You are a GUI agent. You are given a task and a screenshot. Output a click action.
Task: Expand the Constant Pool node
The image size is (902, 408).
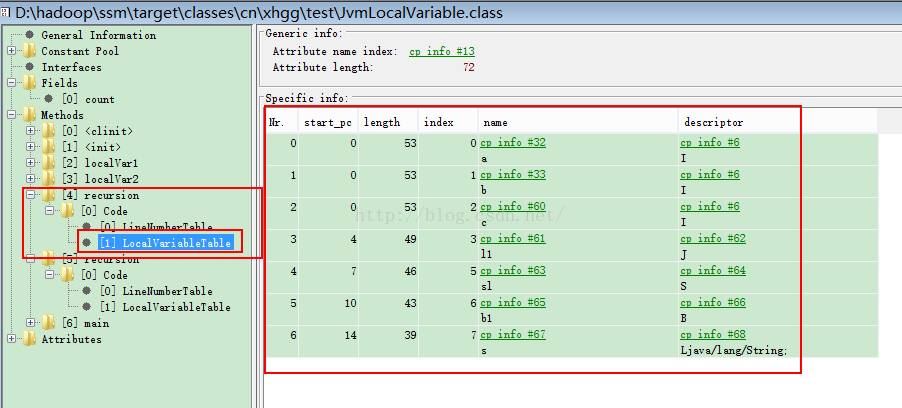tap(12, 51)
